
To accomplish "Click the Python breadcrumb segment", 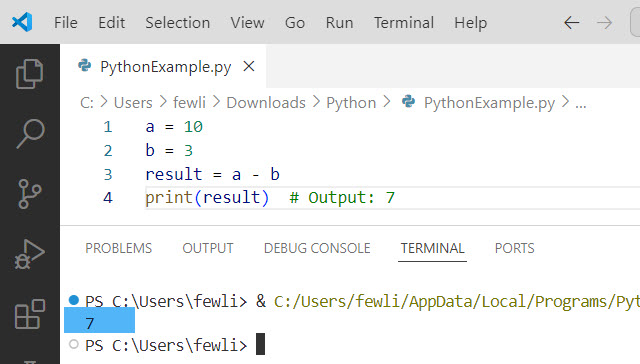I will click(x=351, y=102).
